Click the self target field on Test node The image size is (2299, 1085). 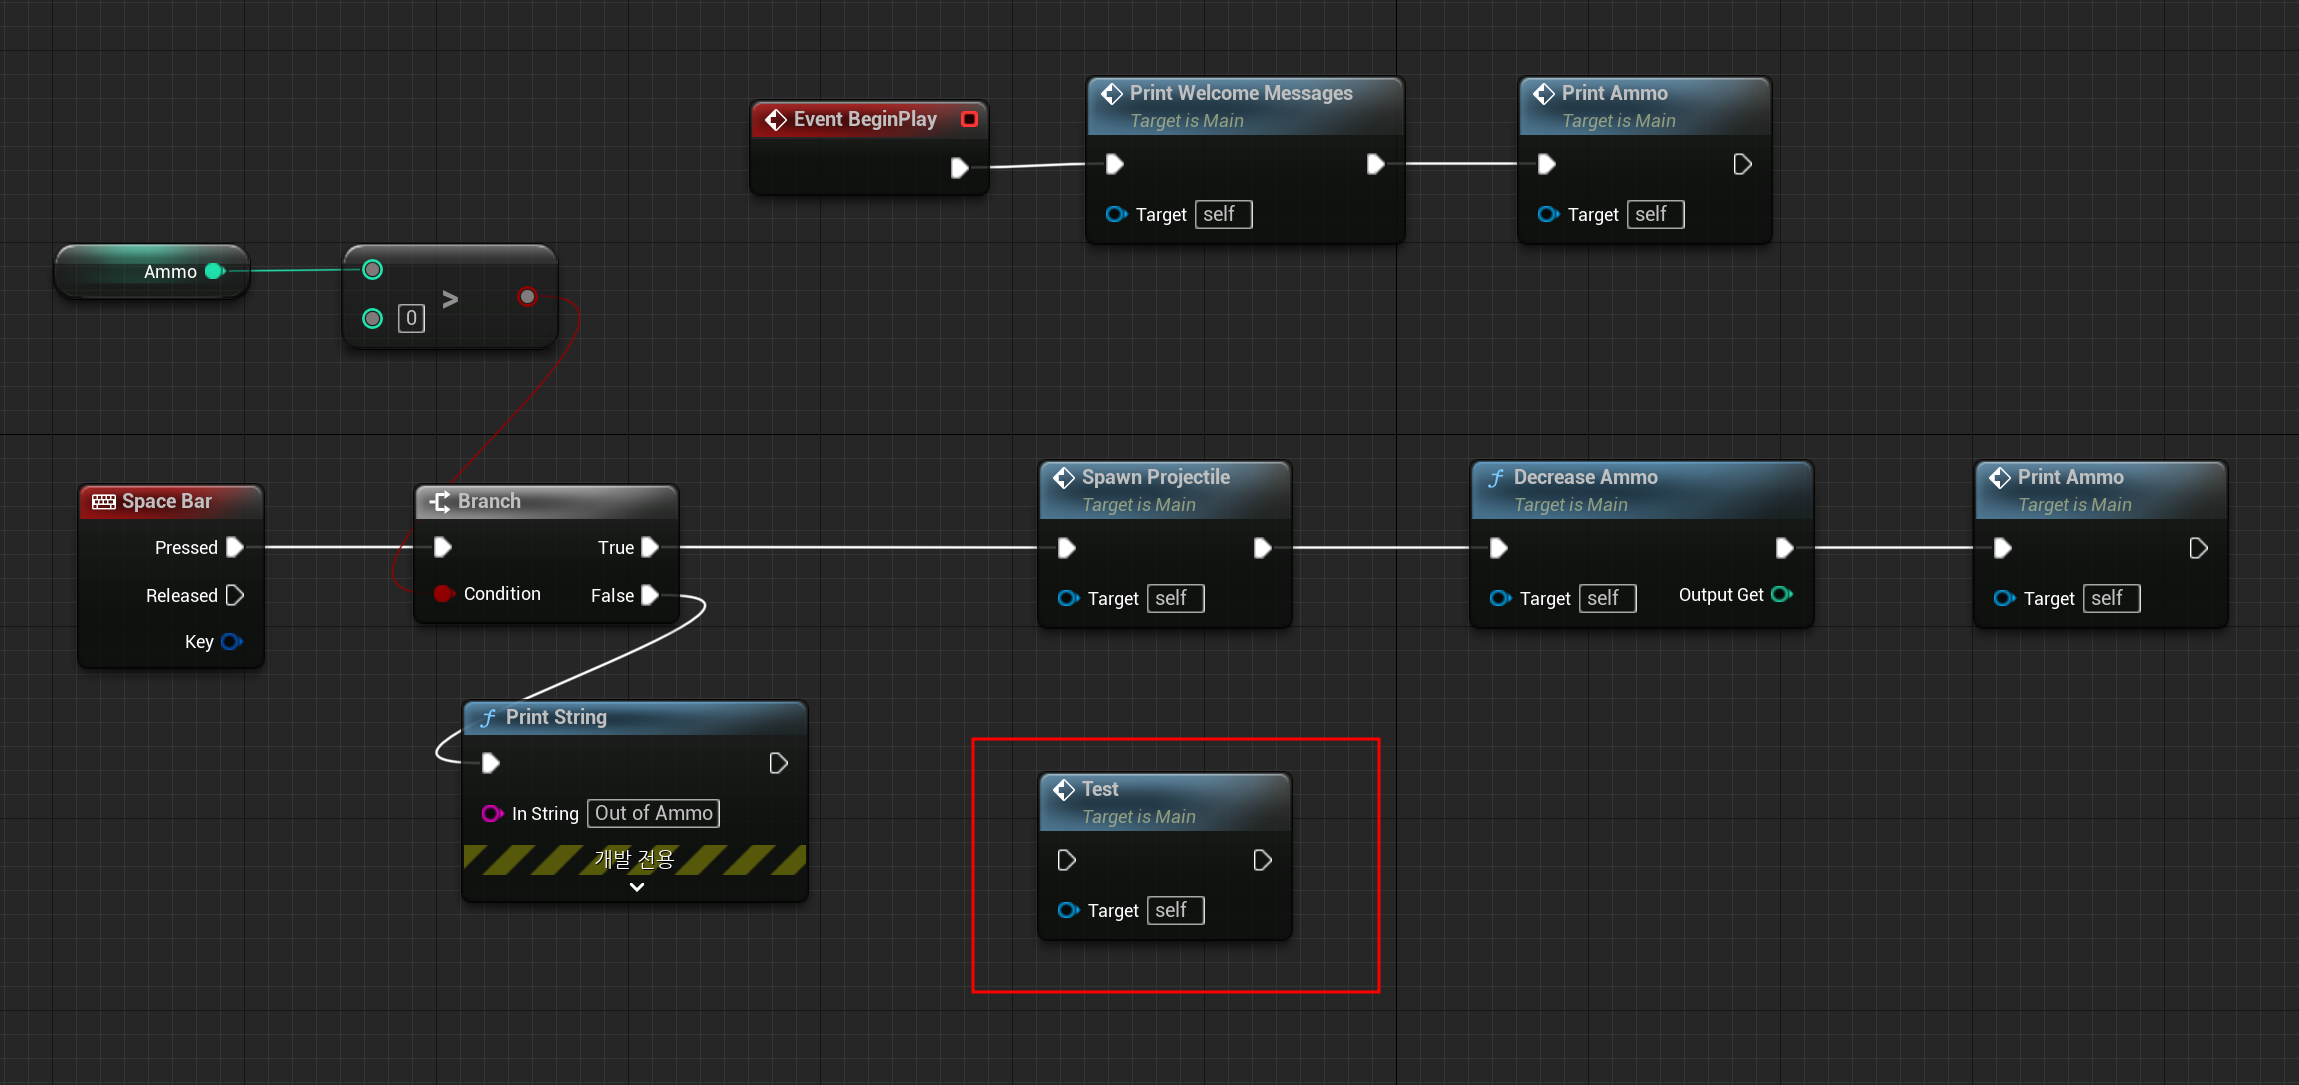(1174, 910)
